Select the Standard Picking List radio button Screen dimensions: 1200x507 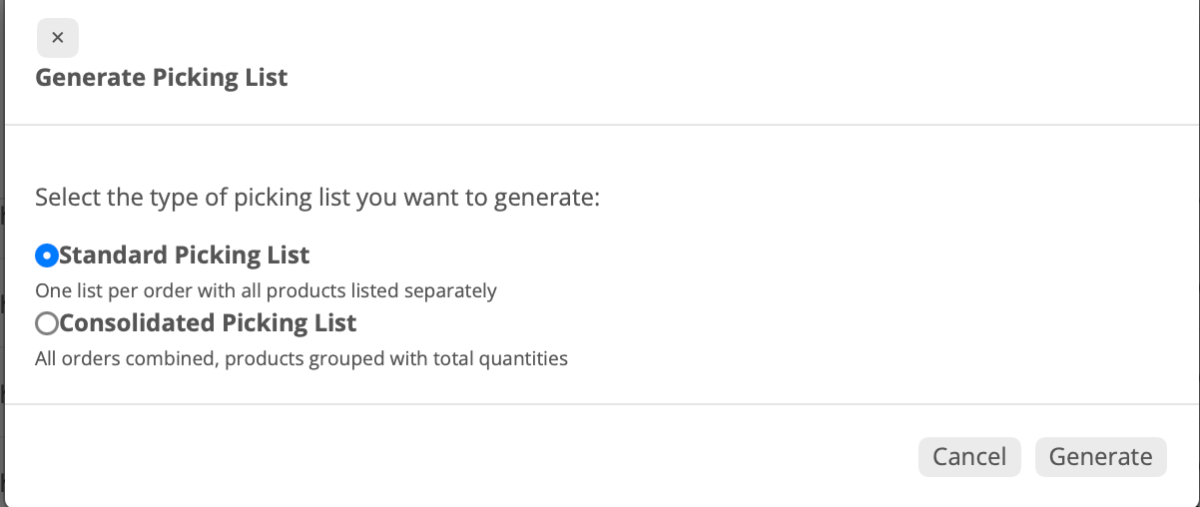46,256
